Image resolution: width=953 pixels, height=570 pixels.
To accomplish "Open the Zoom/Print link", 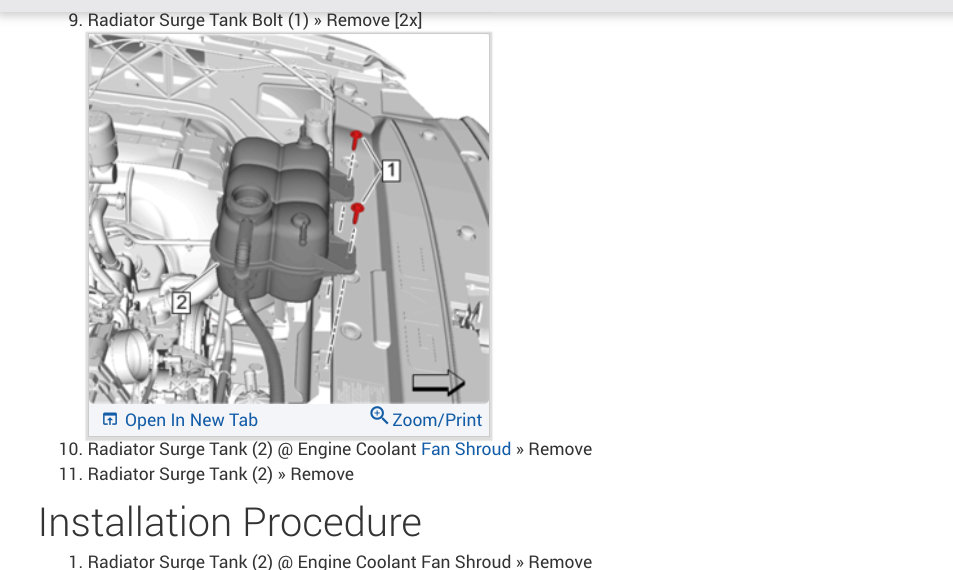I will (436, 420).
